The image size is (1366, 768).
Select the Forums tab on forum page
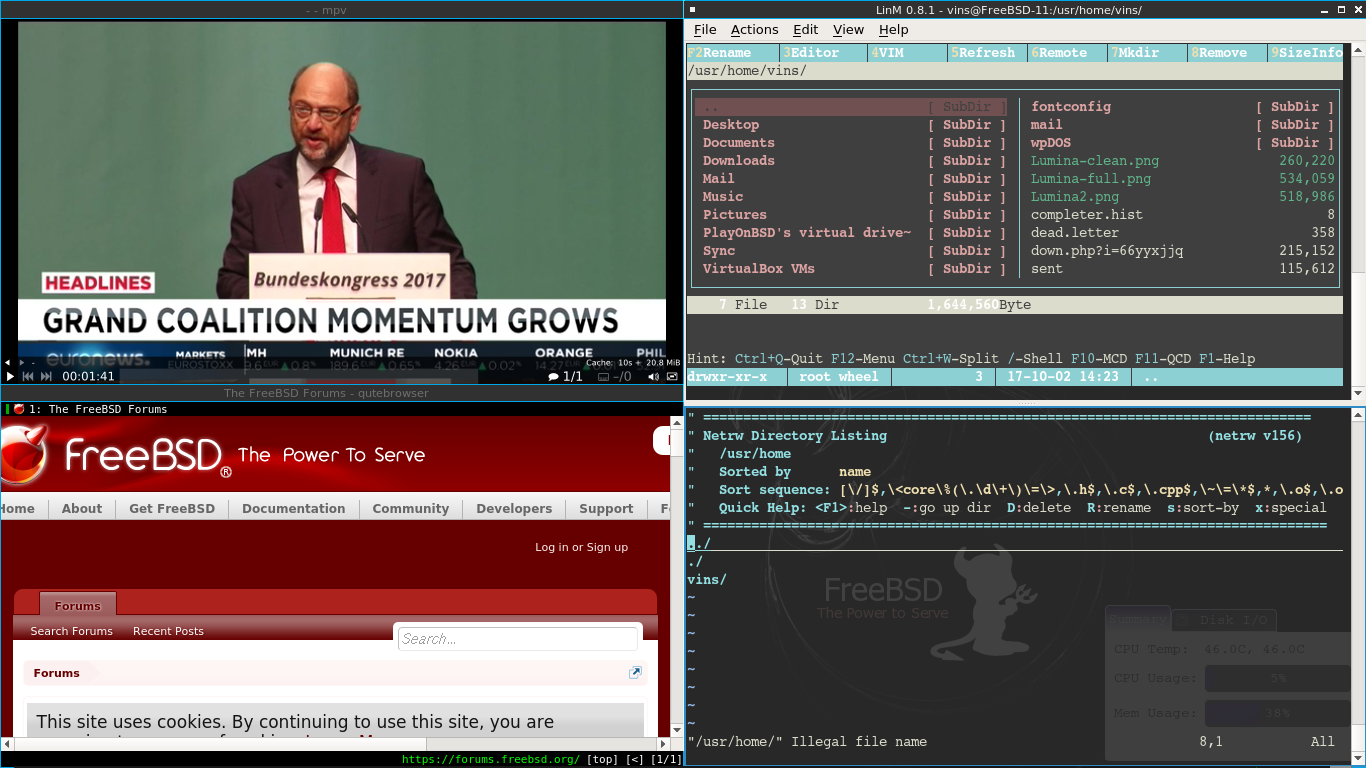78,605
